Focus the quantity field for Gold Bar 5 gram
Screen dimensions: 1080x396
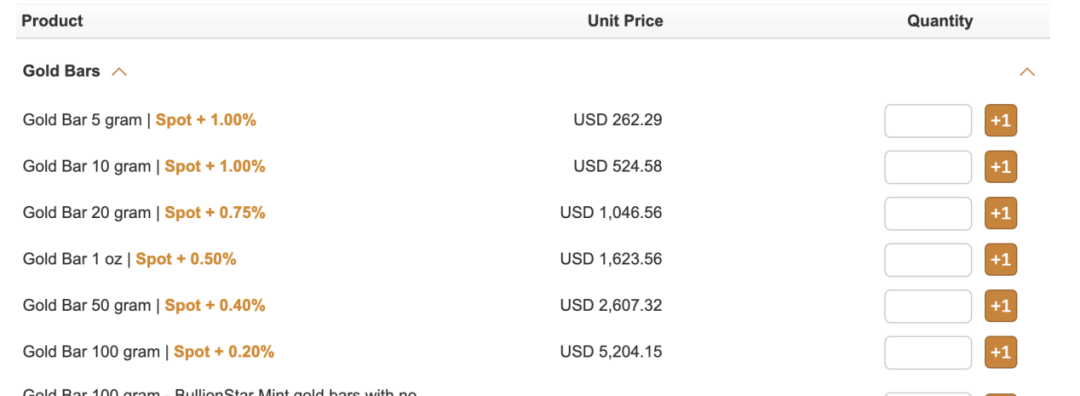pos(928,121)
